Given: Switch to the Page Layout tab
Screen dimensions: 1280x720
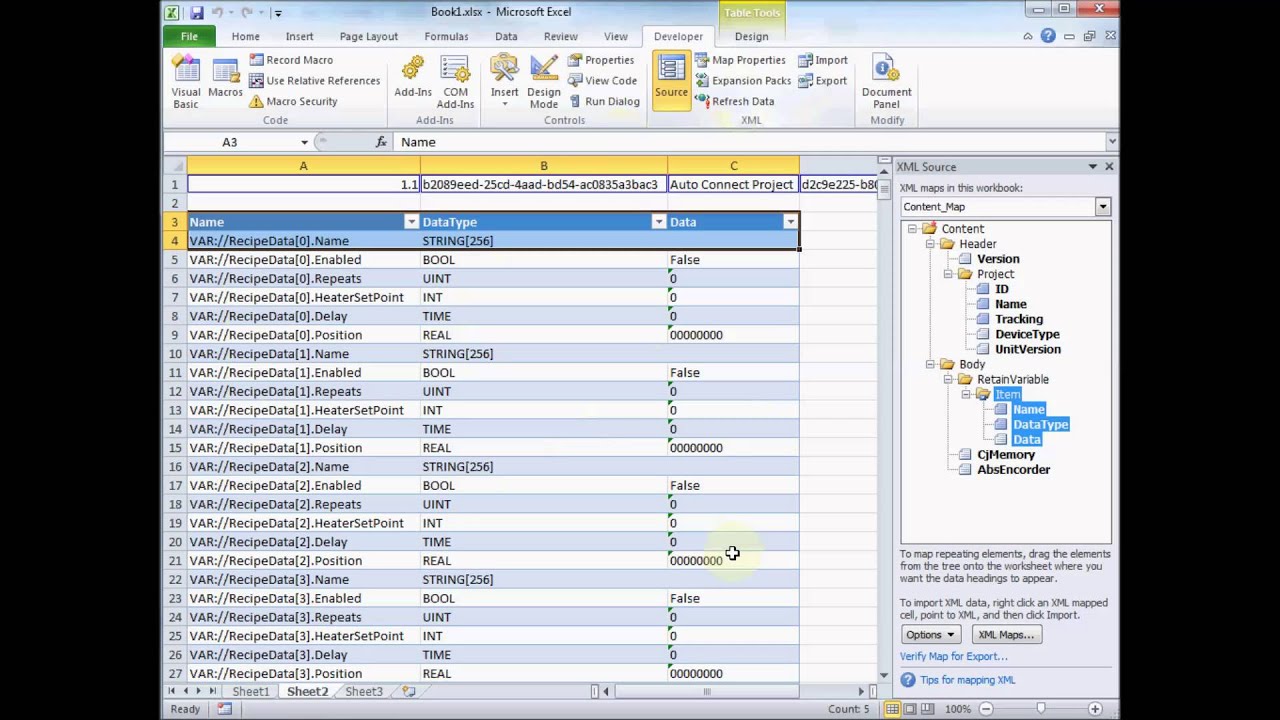Looking at the screenshot, I should pyautogui.click(x=368, y=36).
